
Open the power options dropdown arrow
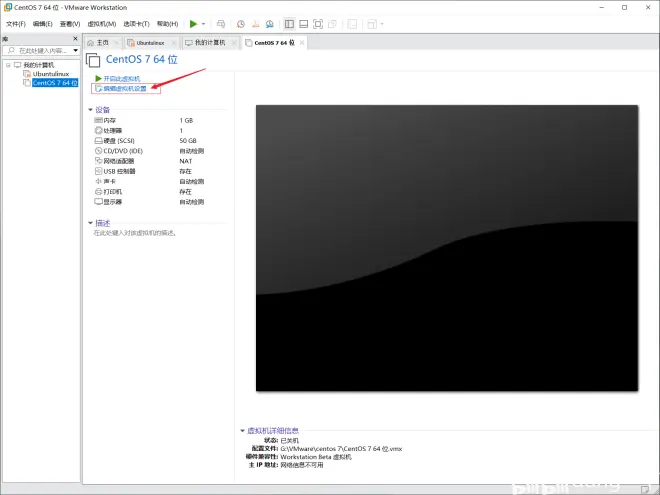coord(204,24)
